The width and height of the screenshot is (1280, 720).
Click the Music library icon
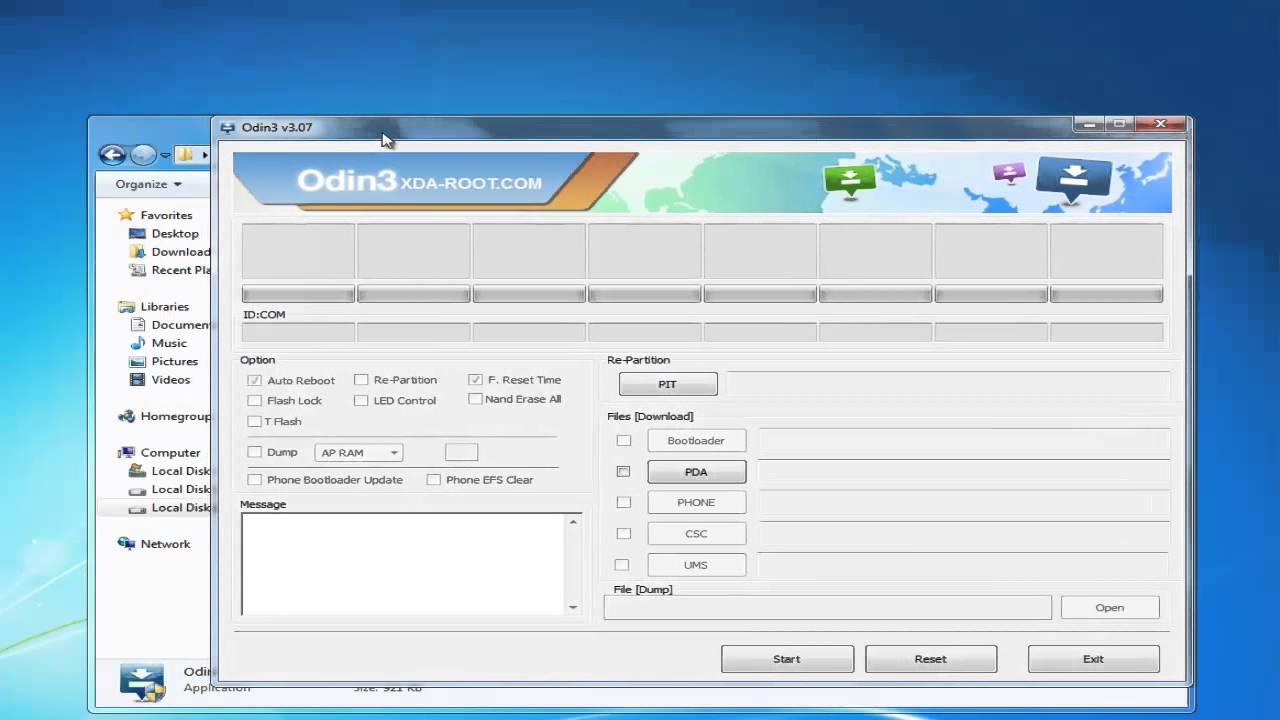click(x=138, y=343)
